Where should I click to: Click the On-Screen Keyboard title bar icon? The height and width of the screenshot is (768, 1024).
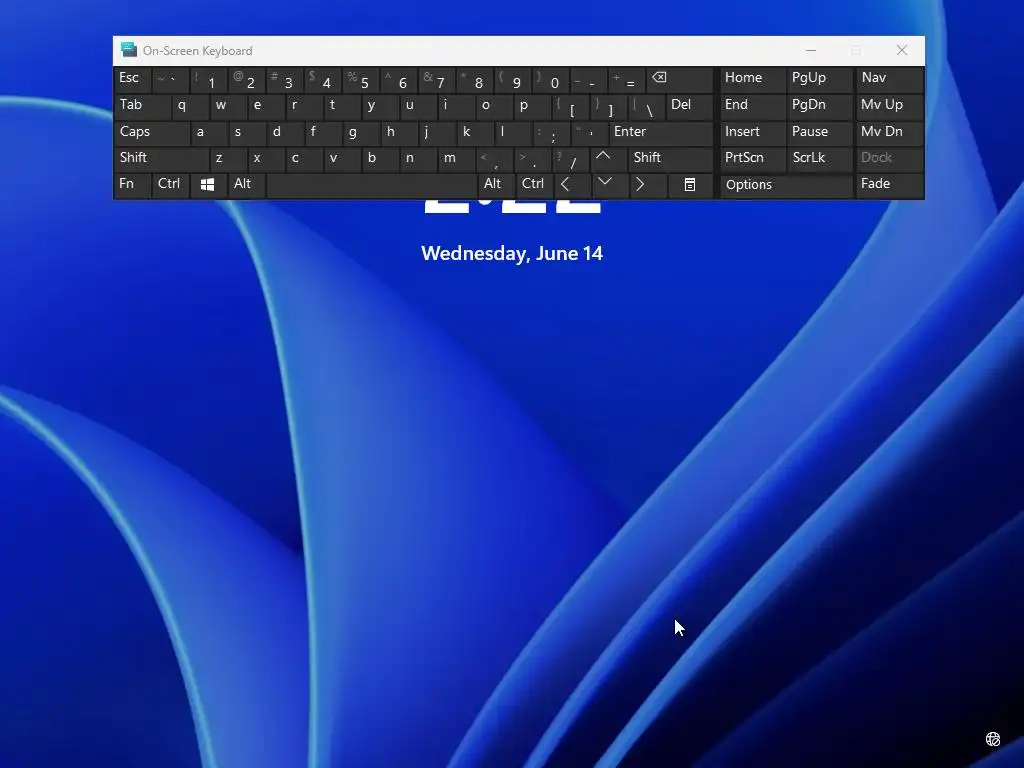coord(129,50)
